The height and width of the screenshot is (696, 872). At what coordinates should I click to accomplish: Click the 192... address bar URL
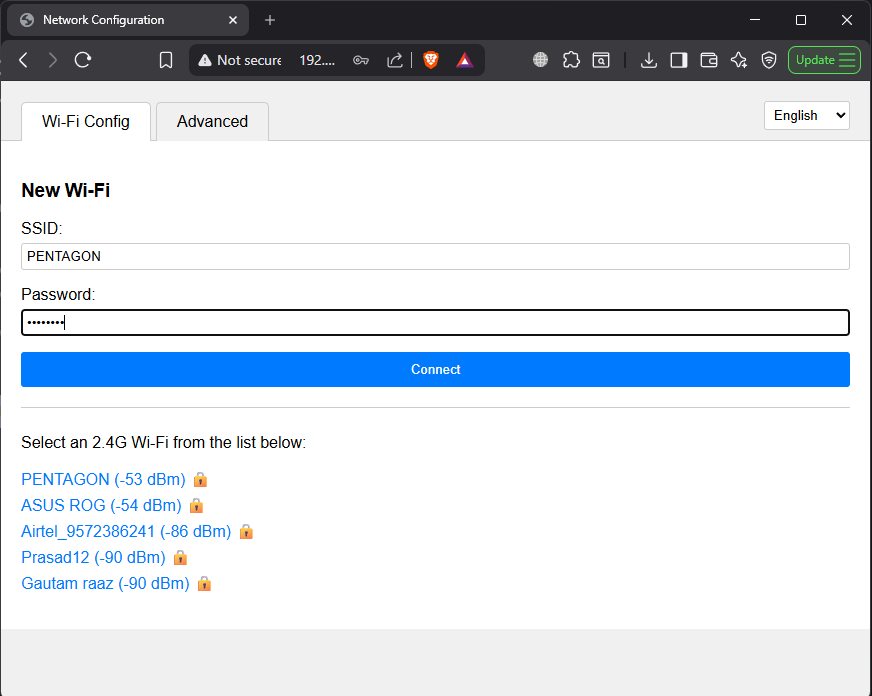[x=317, y=60]
